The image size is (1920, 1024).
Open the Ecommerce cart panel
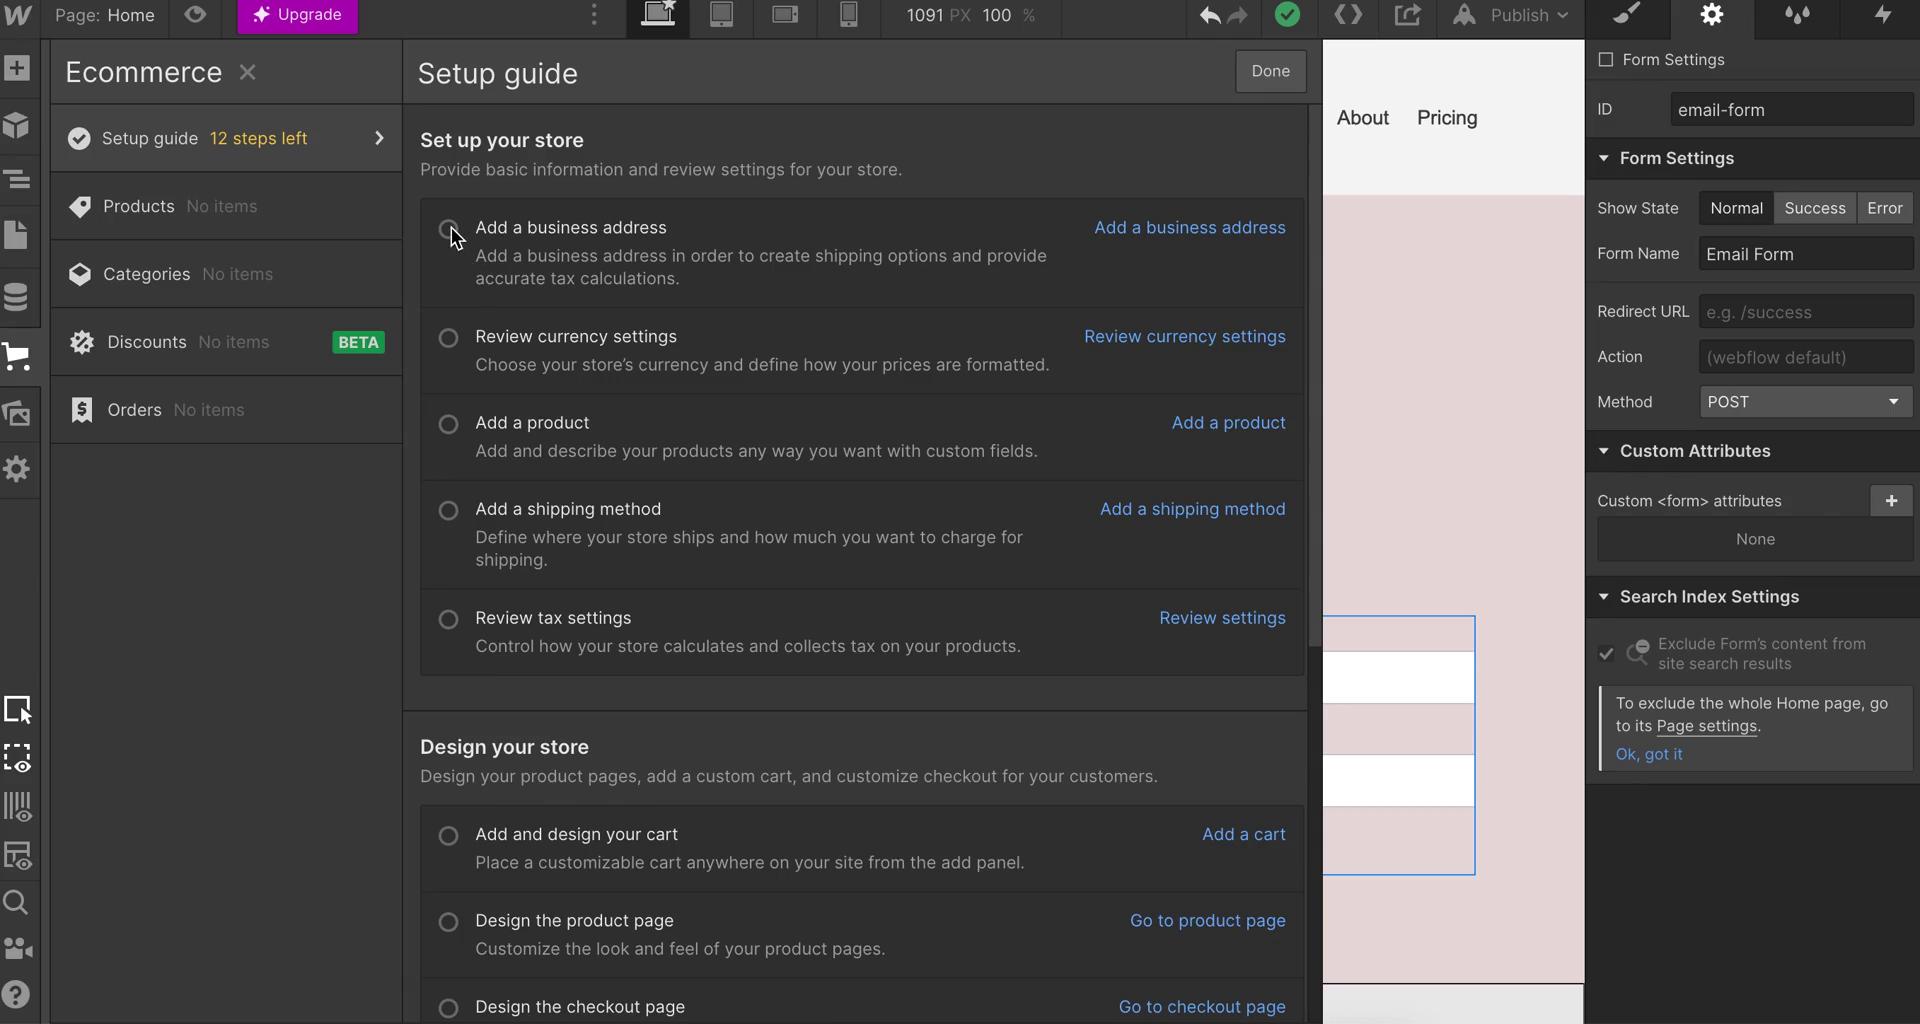click(17, 356)
